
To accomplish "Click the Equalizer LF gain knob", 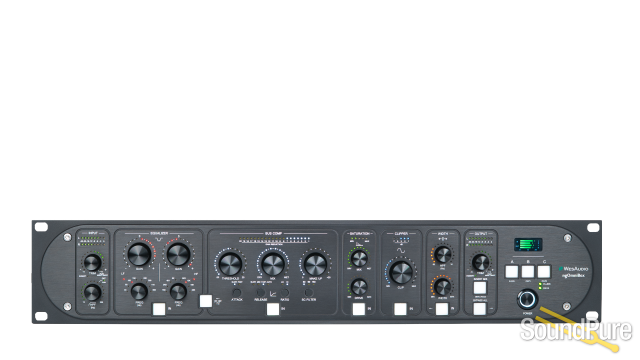I will pos(139,254).
